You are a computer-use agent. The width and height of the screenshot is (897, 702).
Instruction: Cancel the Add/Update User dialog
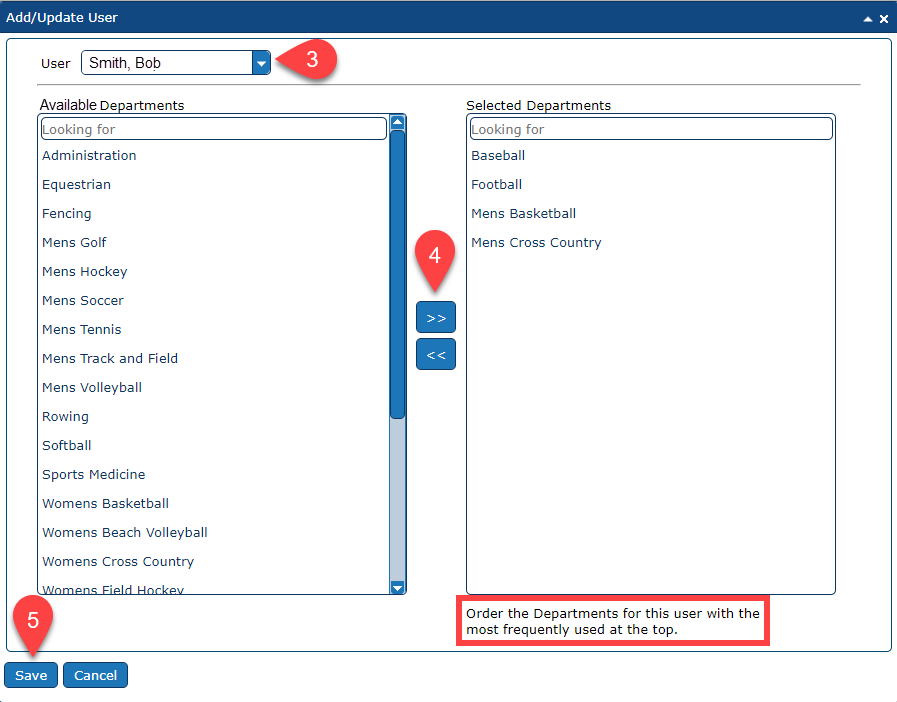tap(95, 675)
